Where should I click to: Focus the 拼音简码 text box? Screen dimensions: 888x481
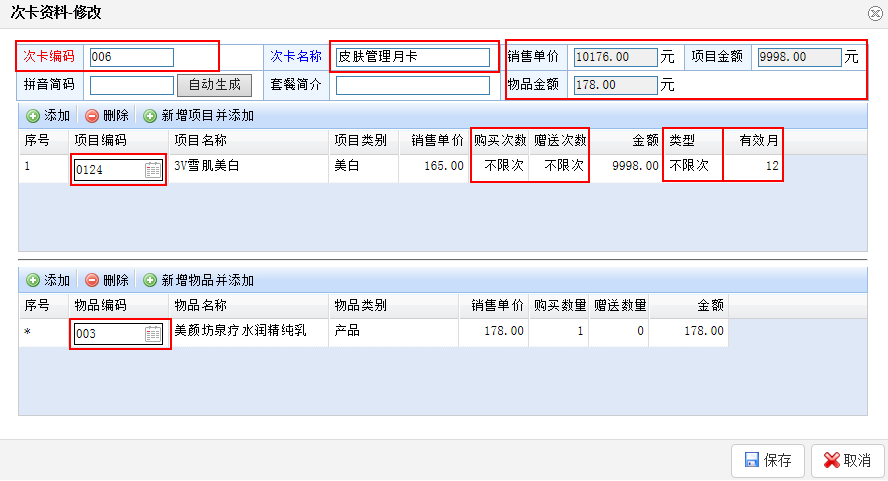tap(131, 85)
